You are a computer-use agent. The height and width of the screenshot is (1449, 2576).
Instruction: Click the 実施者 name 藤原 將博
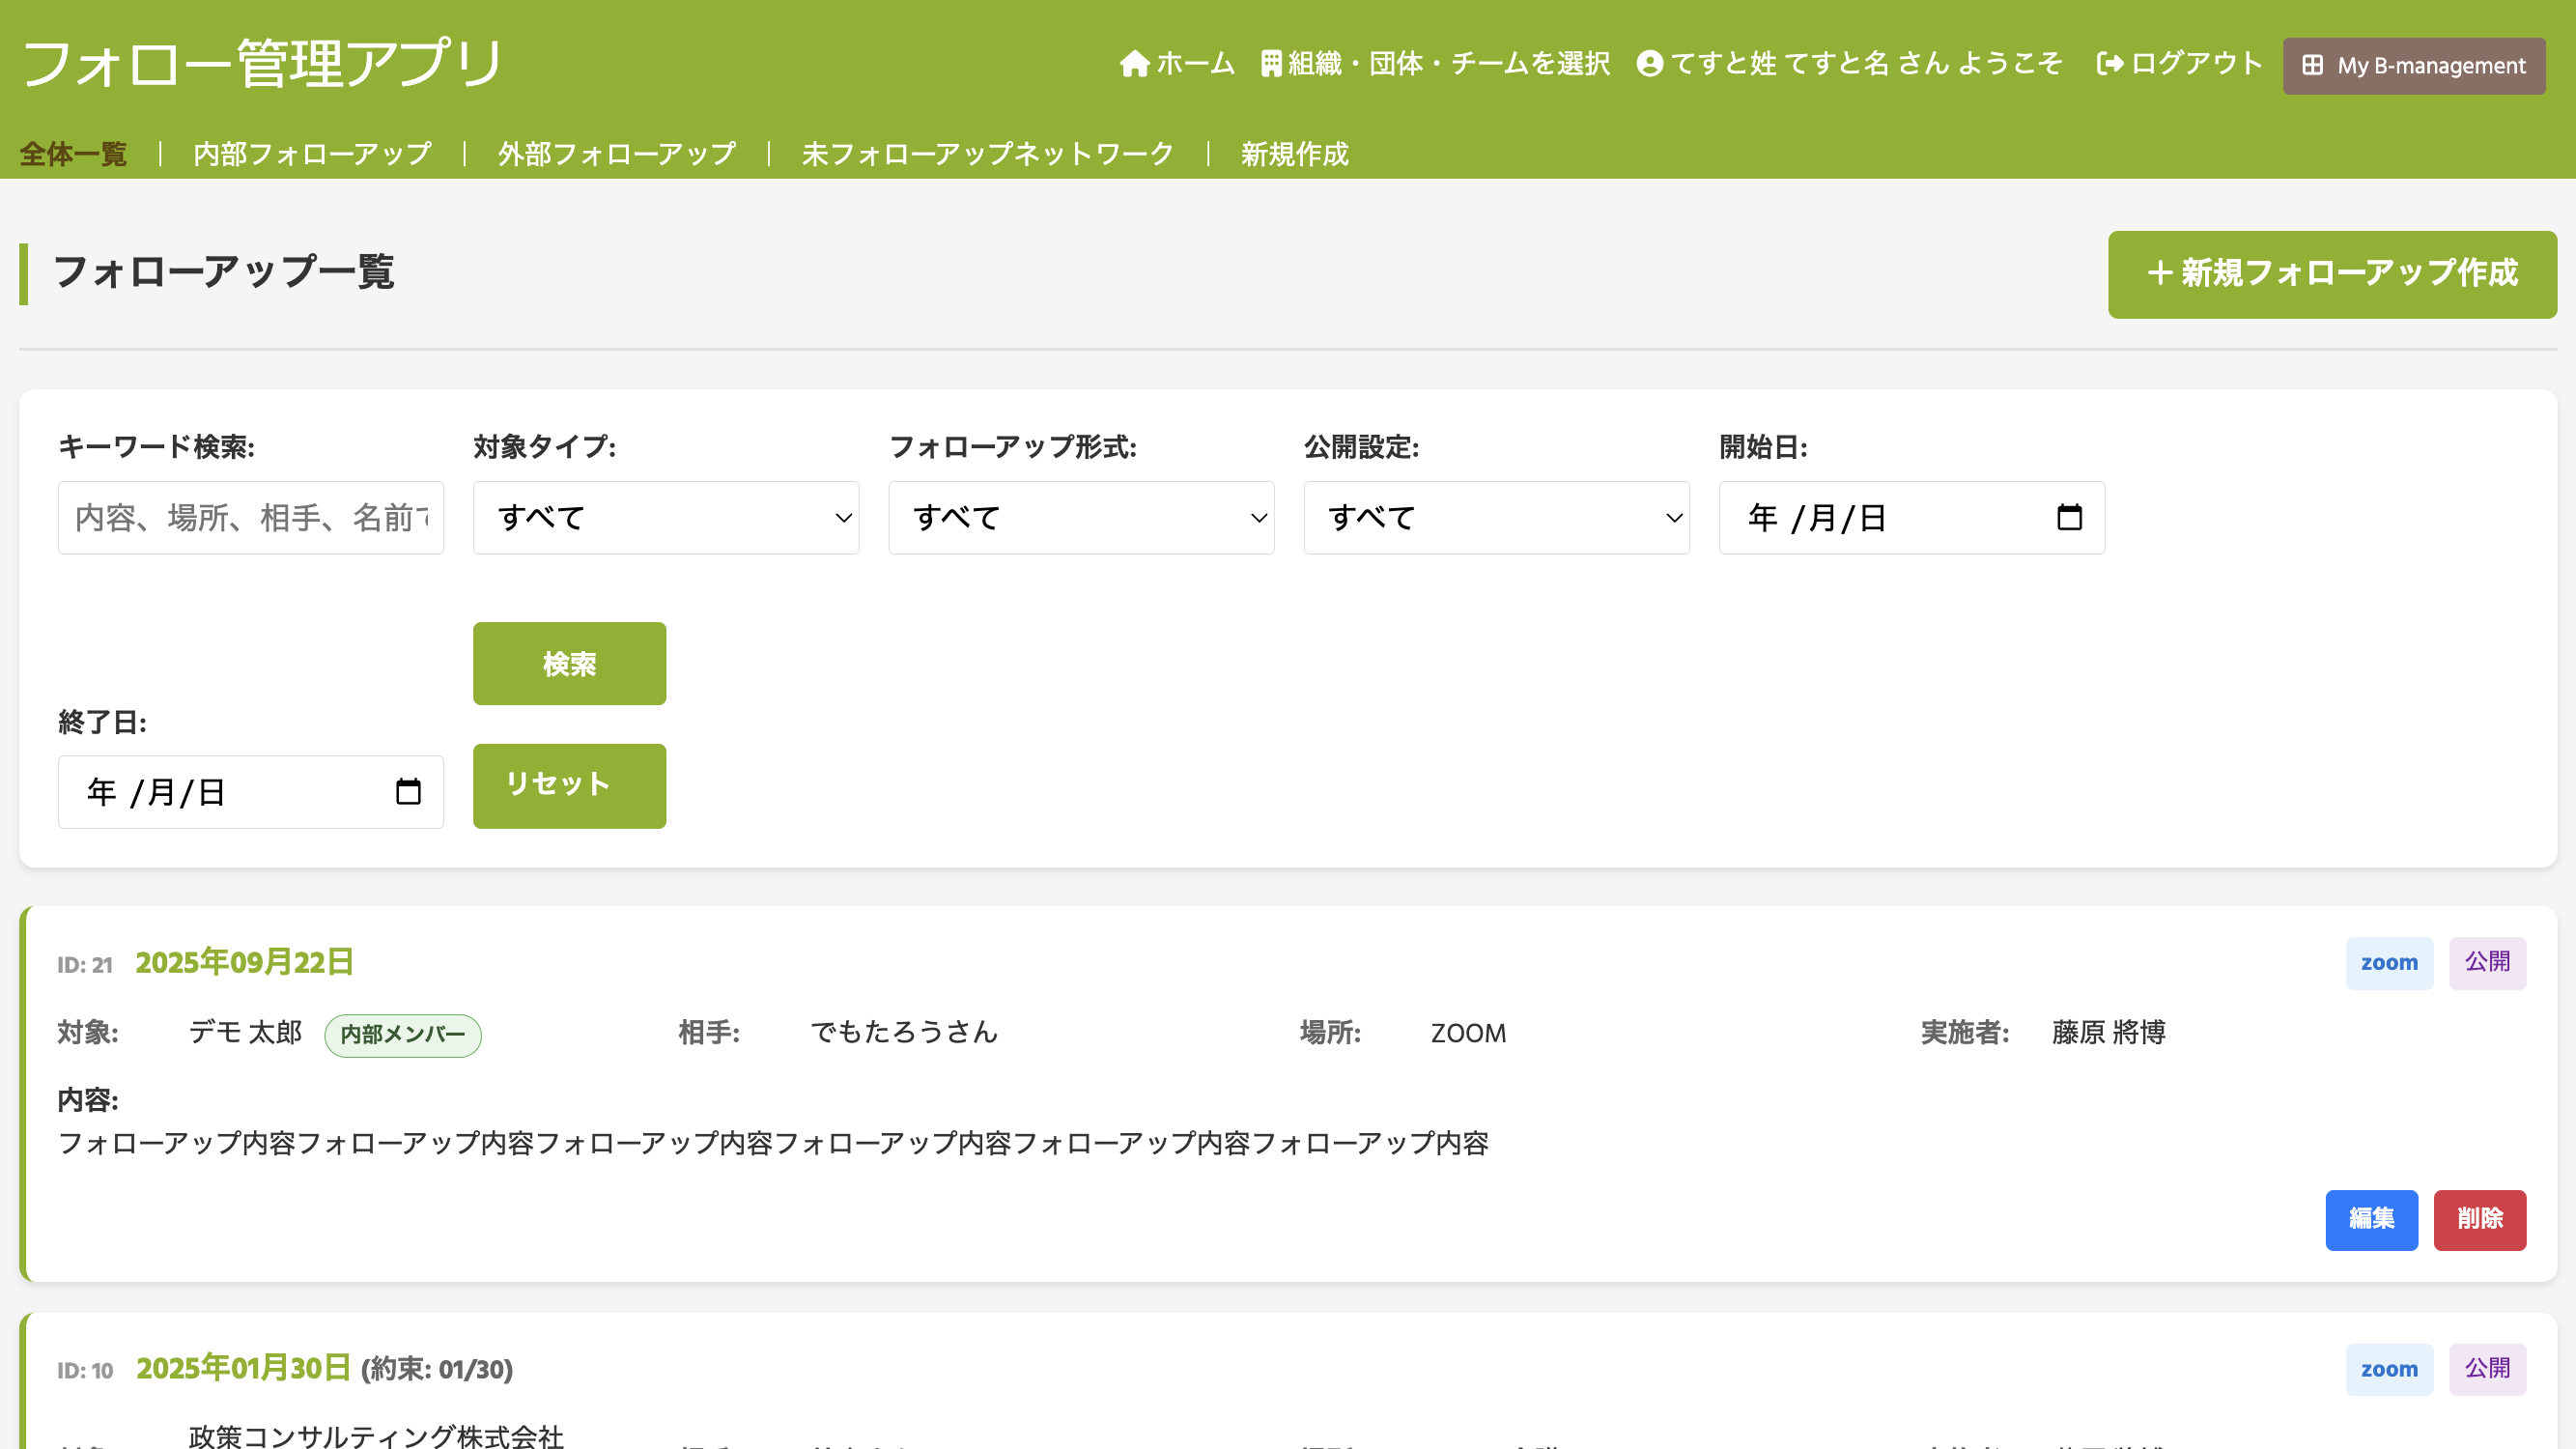[x=2109, y=1033]
